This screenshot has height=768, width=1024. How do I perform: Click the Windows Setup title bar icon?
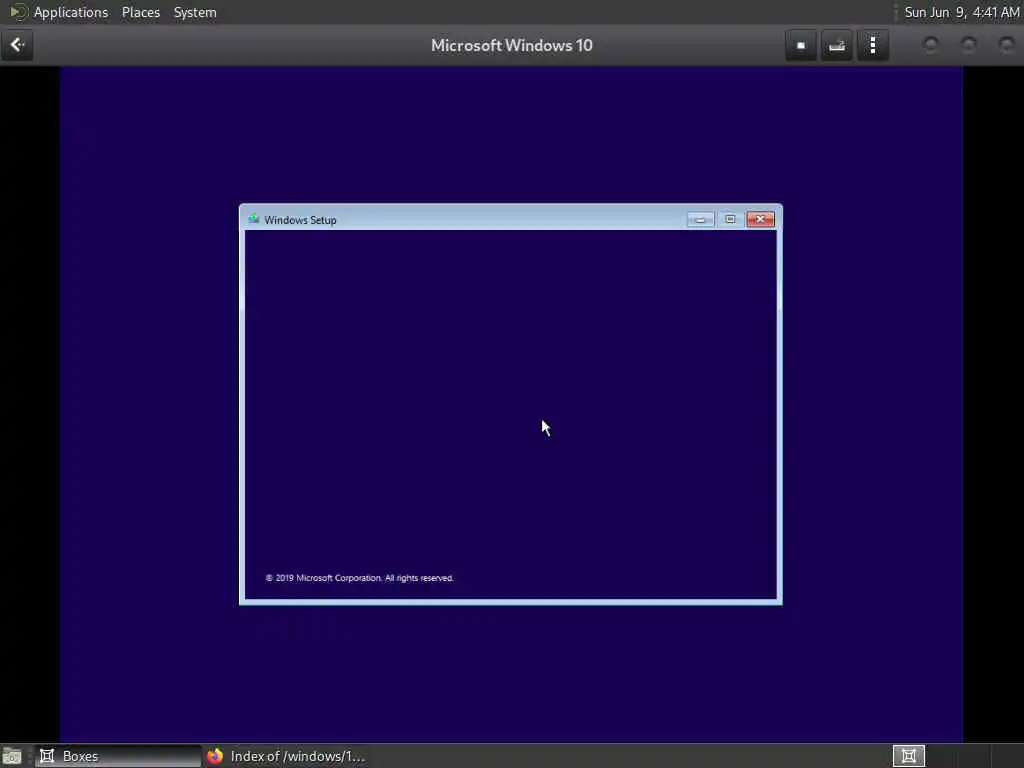tap(253, 219)
